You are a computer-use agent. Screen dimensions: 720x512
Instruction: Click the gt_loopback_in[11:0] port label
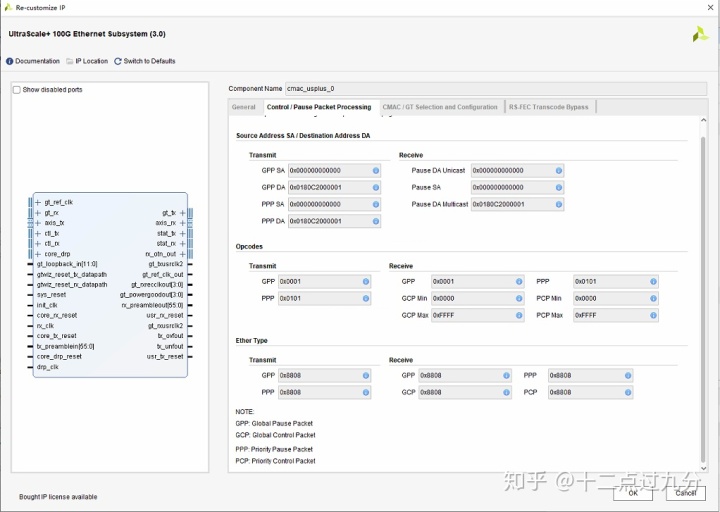[67, 264]
